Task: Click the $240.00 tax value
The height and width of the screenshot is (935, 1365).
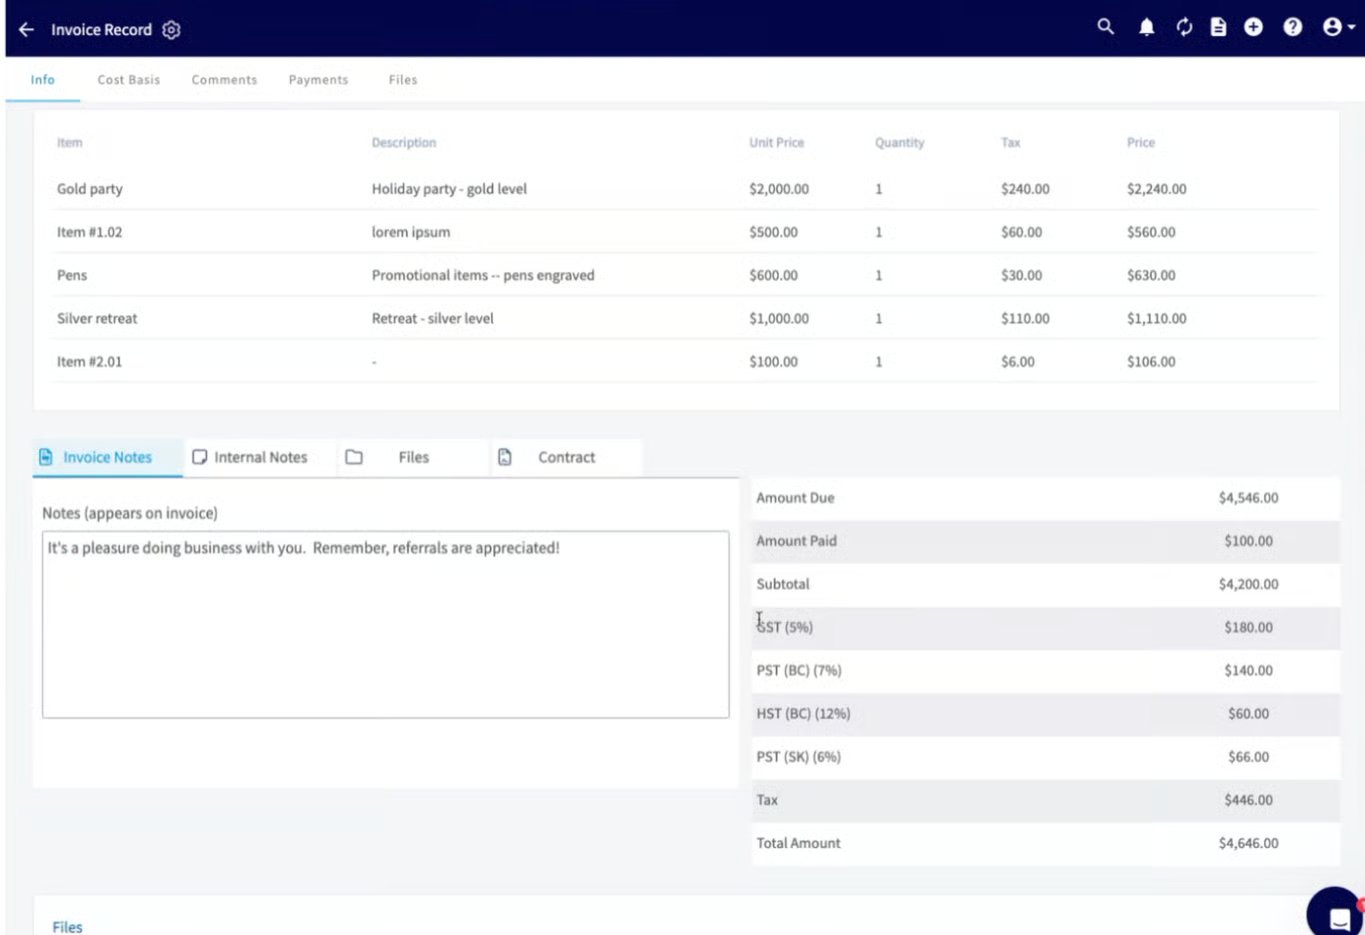Action: [x=1025, y=189]
